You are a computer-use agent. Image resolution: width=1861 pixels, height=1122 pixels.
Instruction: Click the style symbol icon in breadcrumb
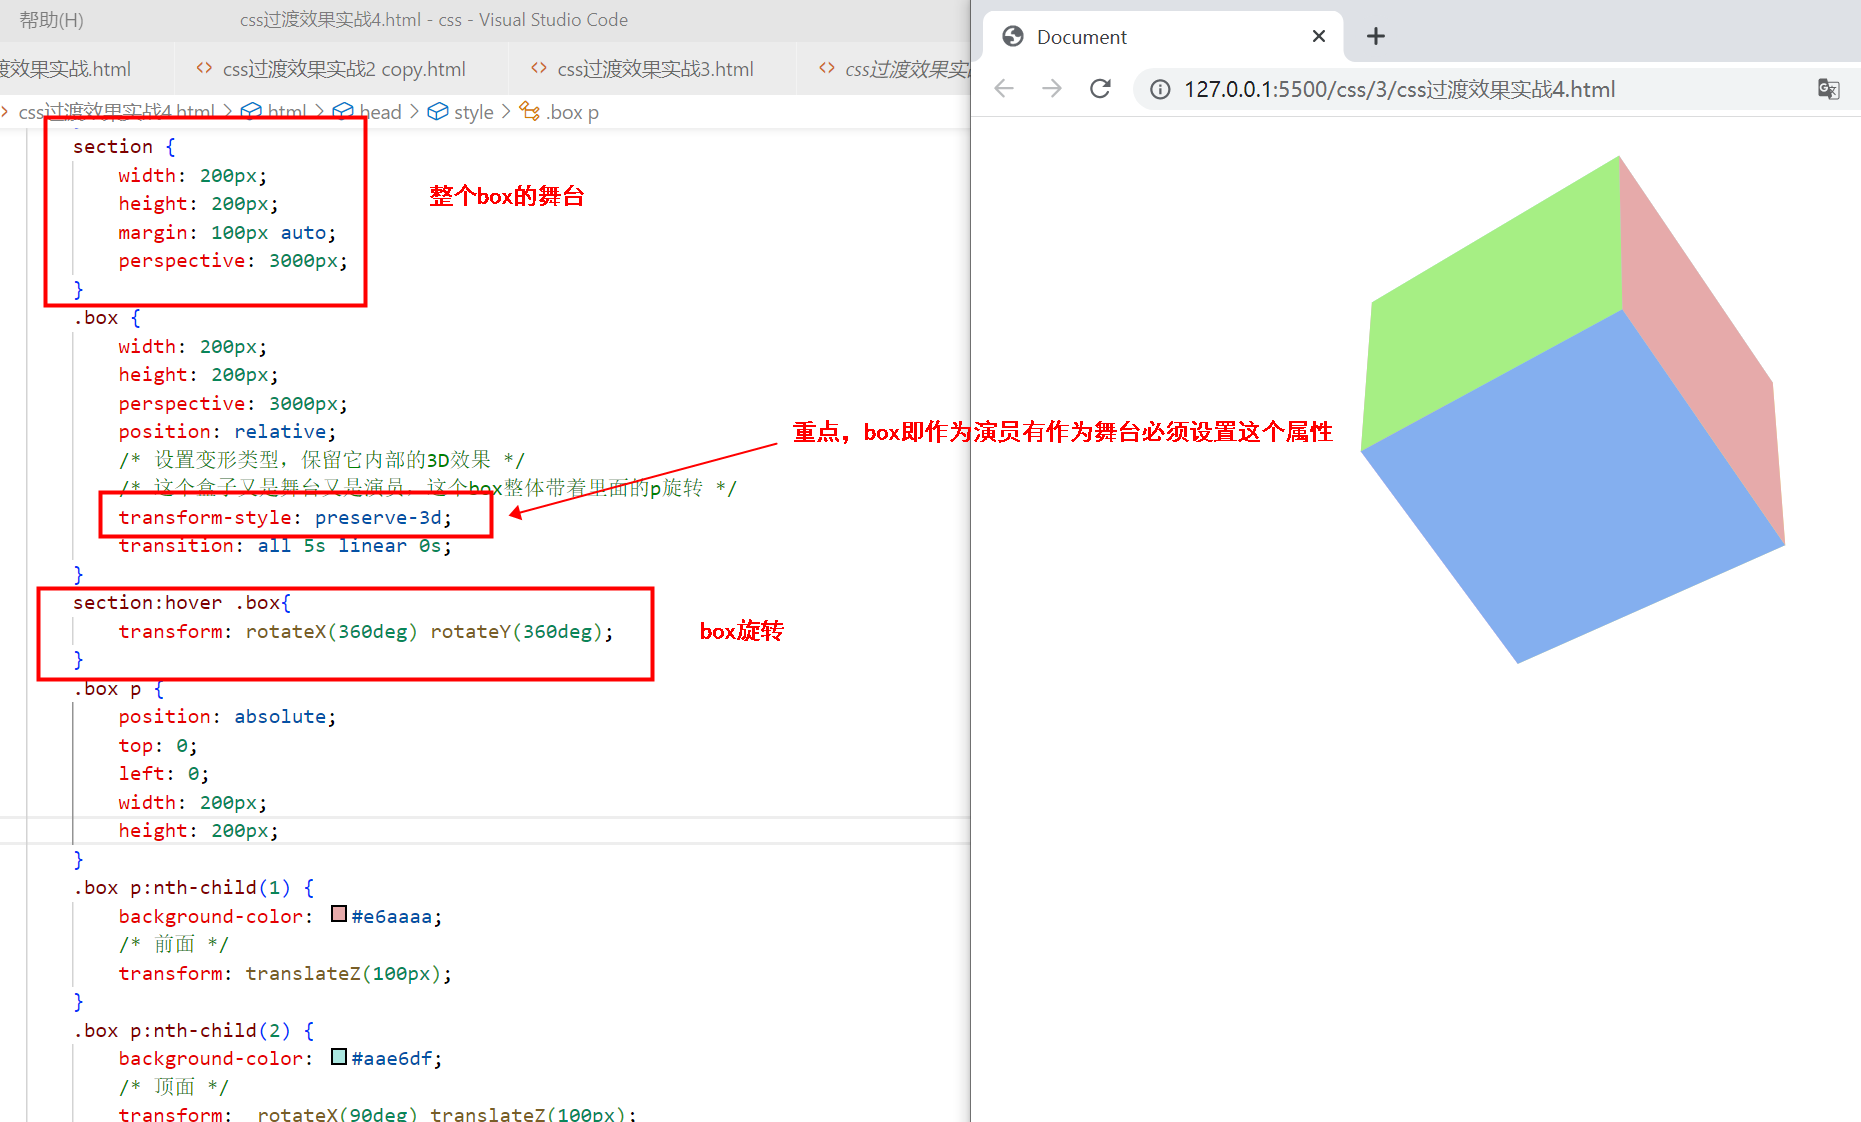pyautogui.click(x=437, y=111)
